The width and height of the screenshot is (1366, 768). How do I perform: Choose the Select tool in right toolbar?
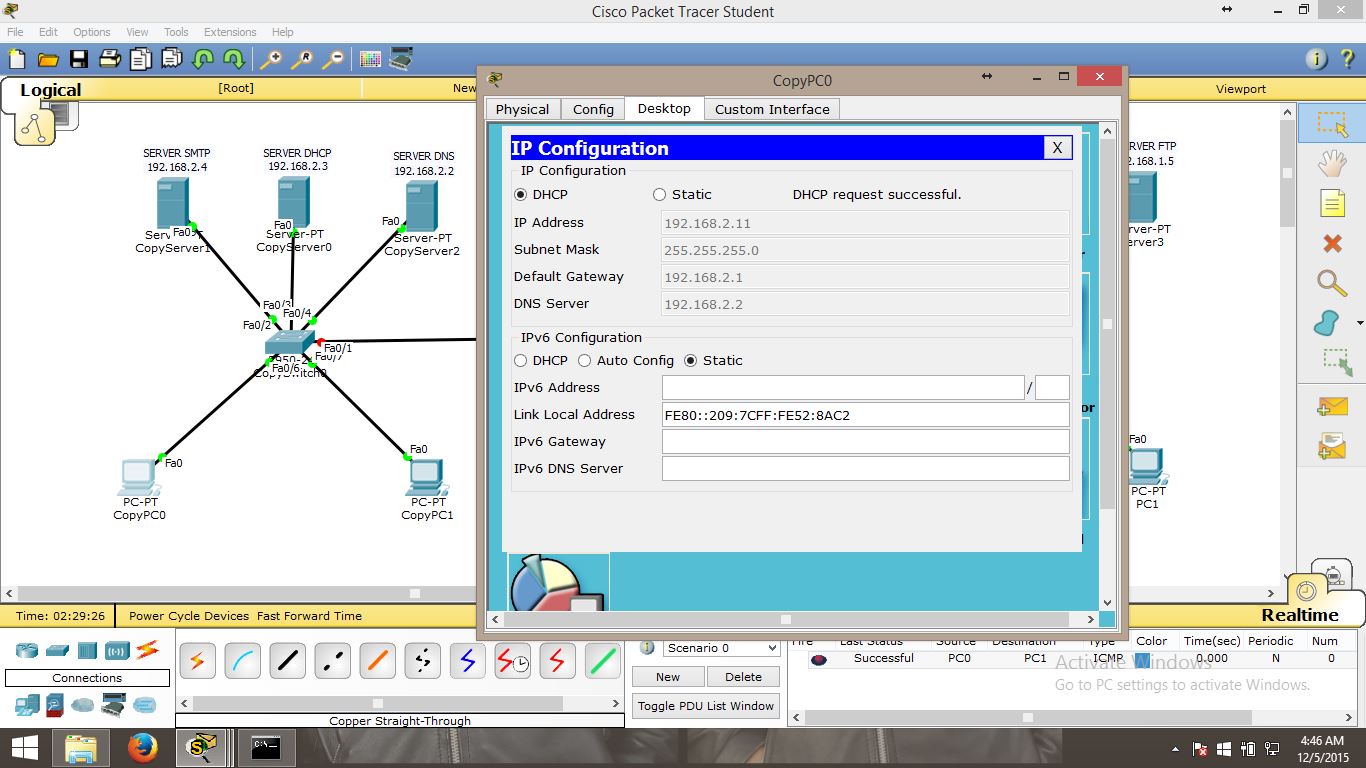coord(1332,124)
